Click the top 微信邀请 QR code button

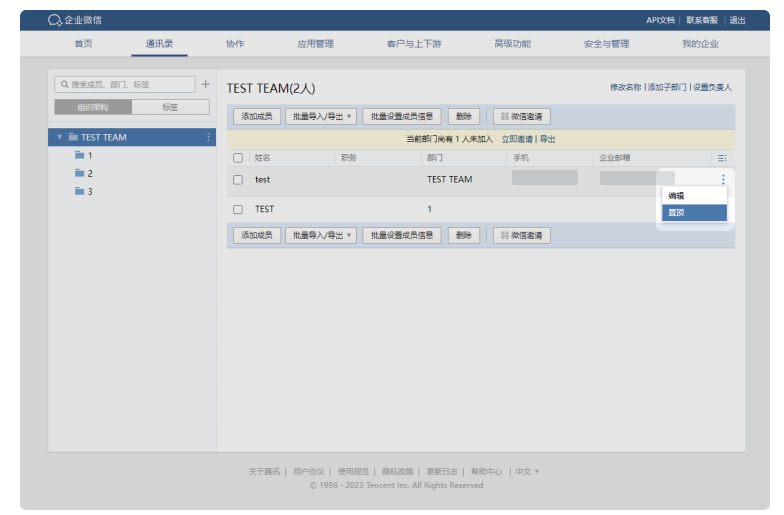[x=521, y=116]
